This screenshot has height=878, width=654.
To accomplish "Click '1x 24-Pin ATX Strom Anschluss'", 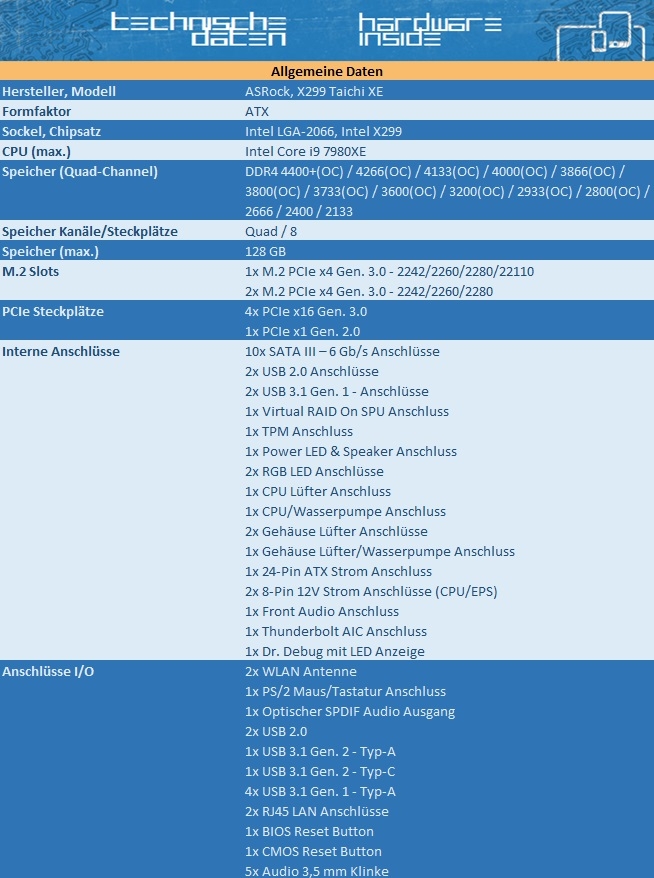I will pos(338,572).
